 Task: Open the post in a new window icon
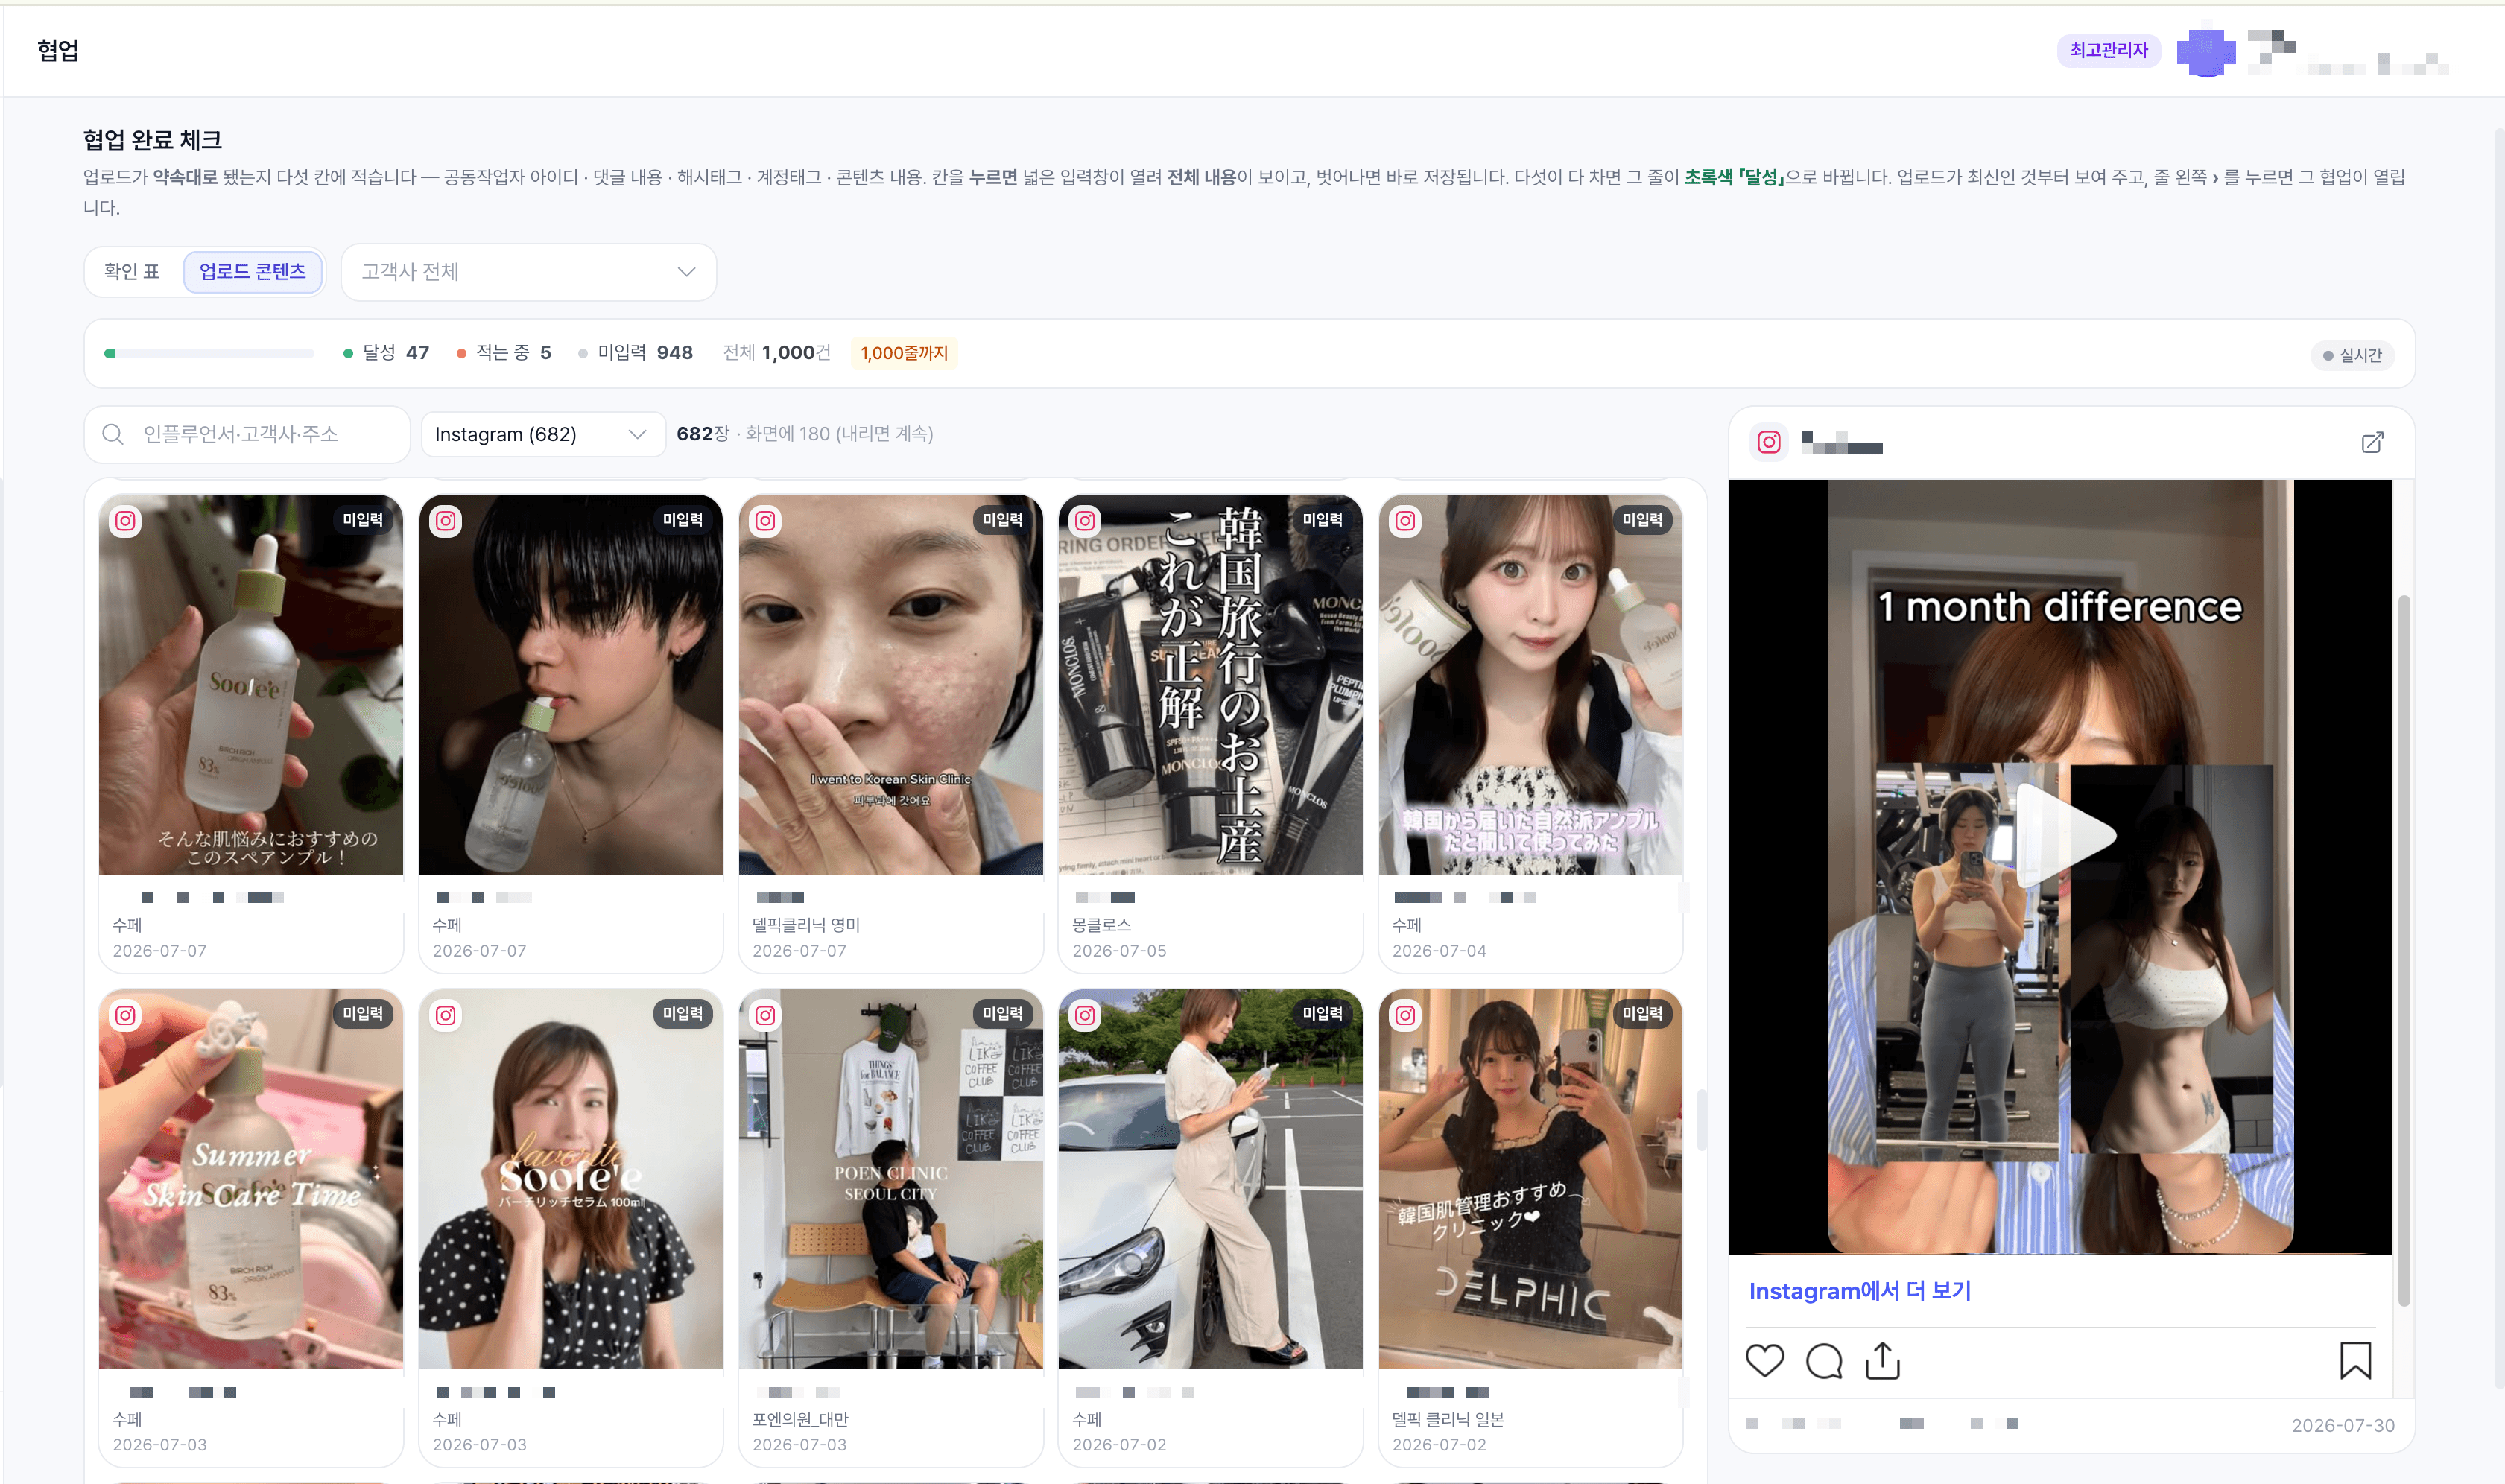[2372, 442]
